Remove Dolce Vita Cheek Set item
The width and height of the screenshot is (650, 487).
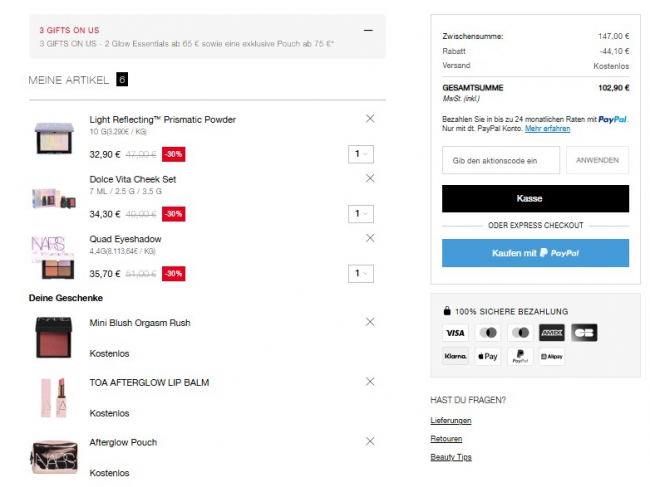[x=370, y=178]
